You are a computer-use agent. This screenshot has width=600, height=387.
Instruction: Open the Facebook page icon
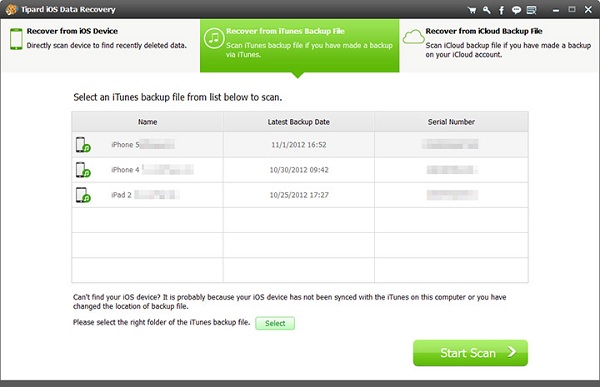(501, 10)
